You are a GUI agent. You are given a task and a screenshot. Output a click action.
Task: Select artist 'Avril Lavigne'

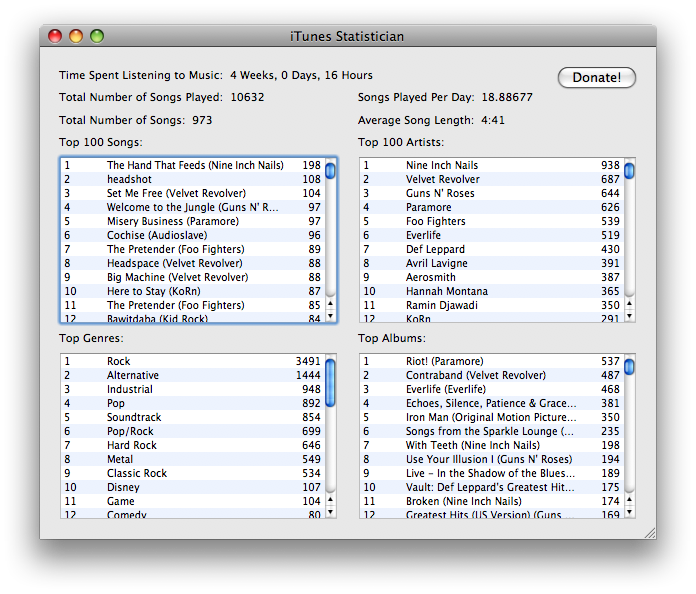[492, 263]
